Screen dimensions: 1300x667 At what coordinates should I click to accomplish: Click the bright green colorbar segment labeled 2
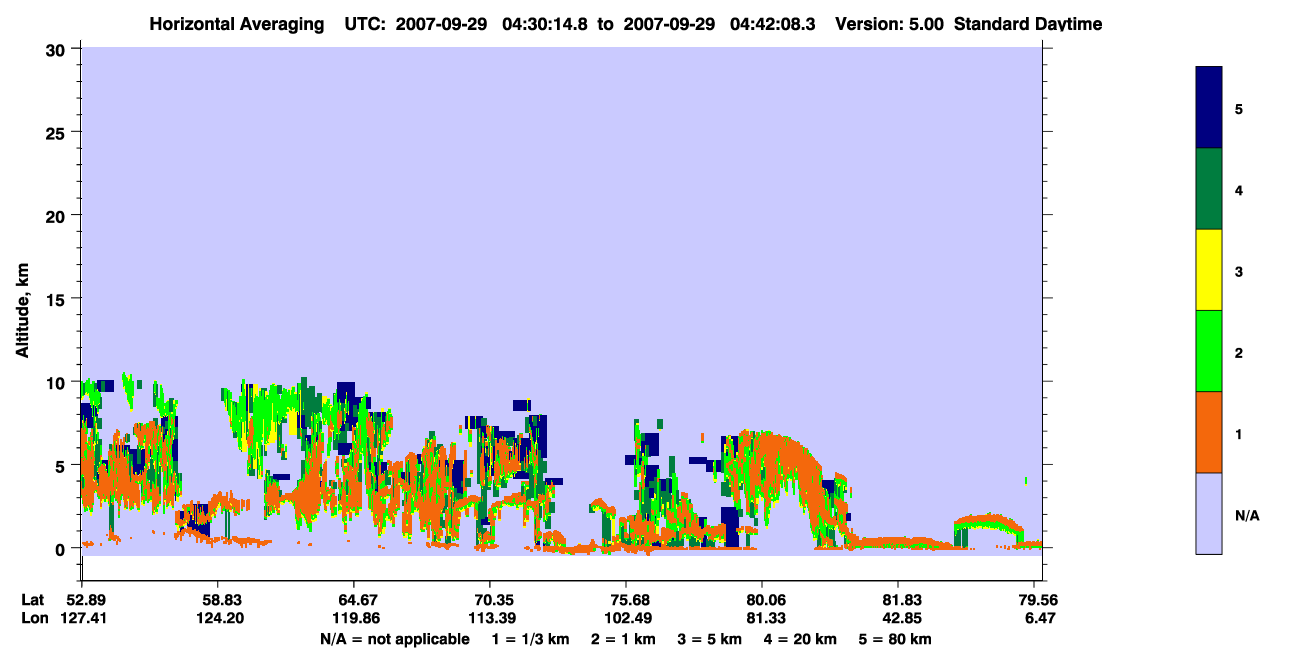coord(1209,351)
